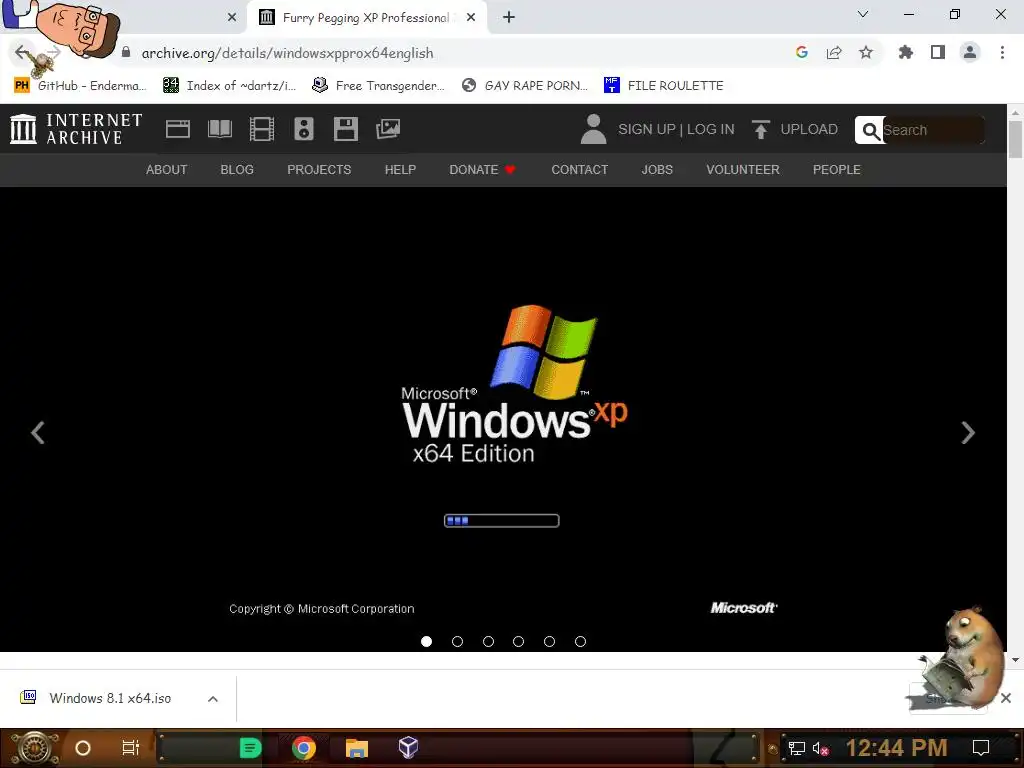Open the Texts book icon

pos(219,129)
